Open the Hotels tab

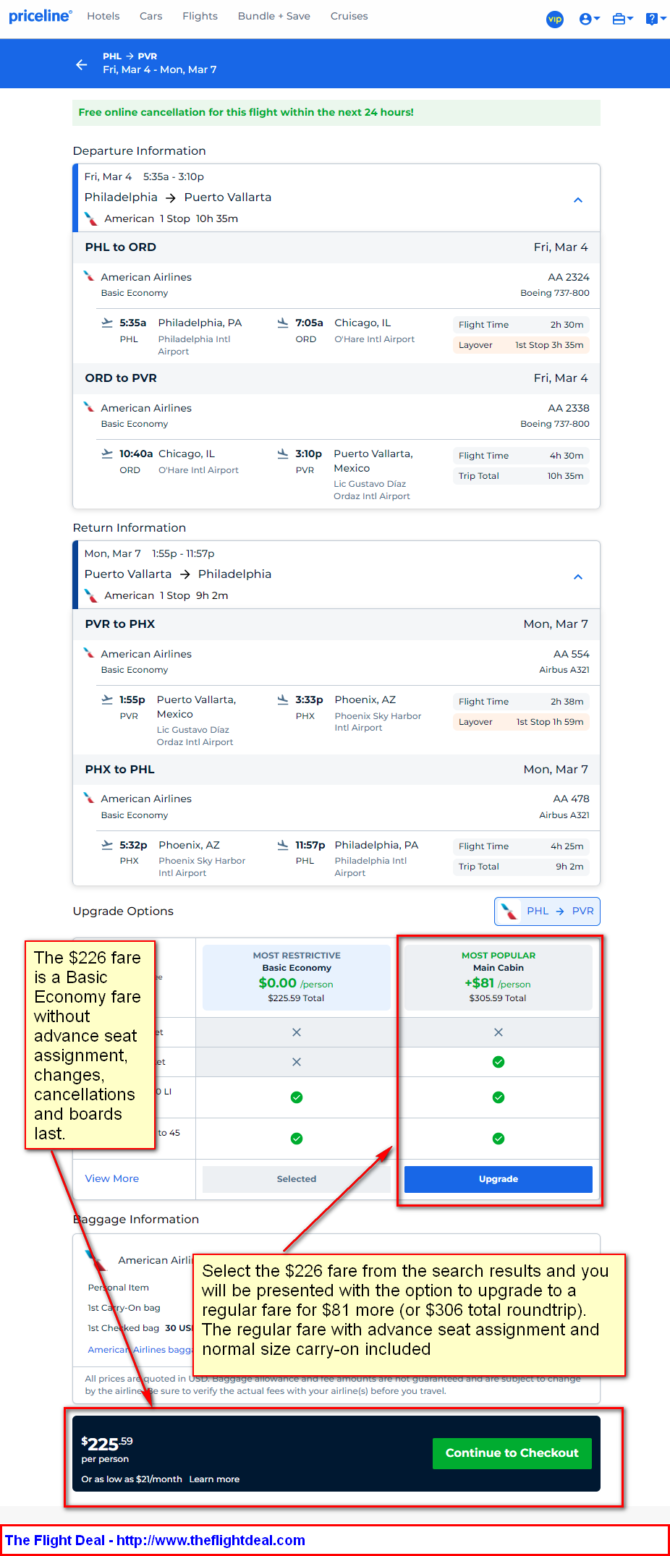(103, 16)
